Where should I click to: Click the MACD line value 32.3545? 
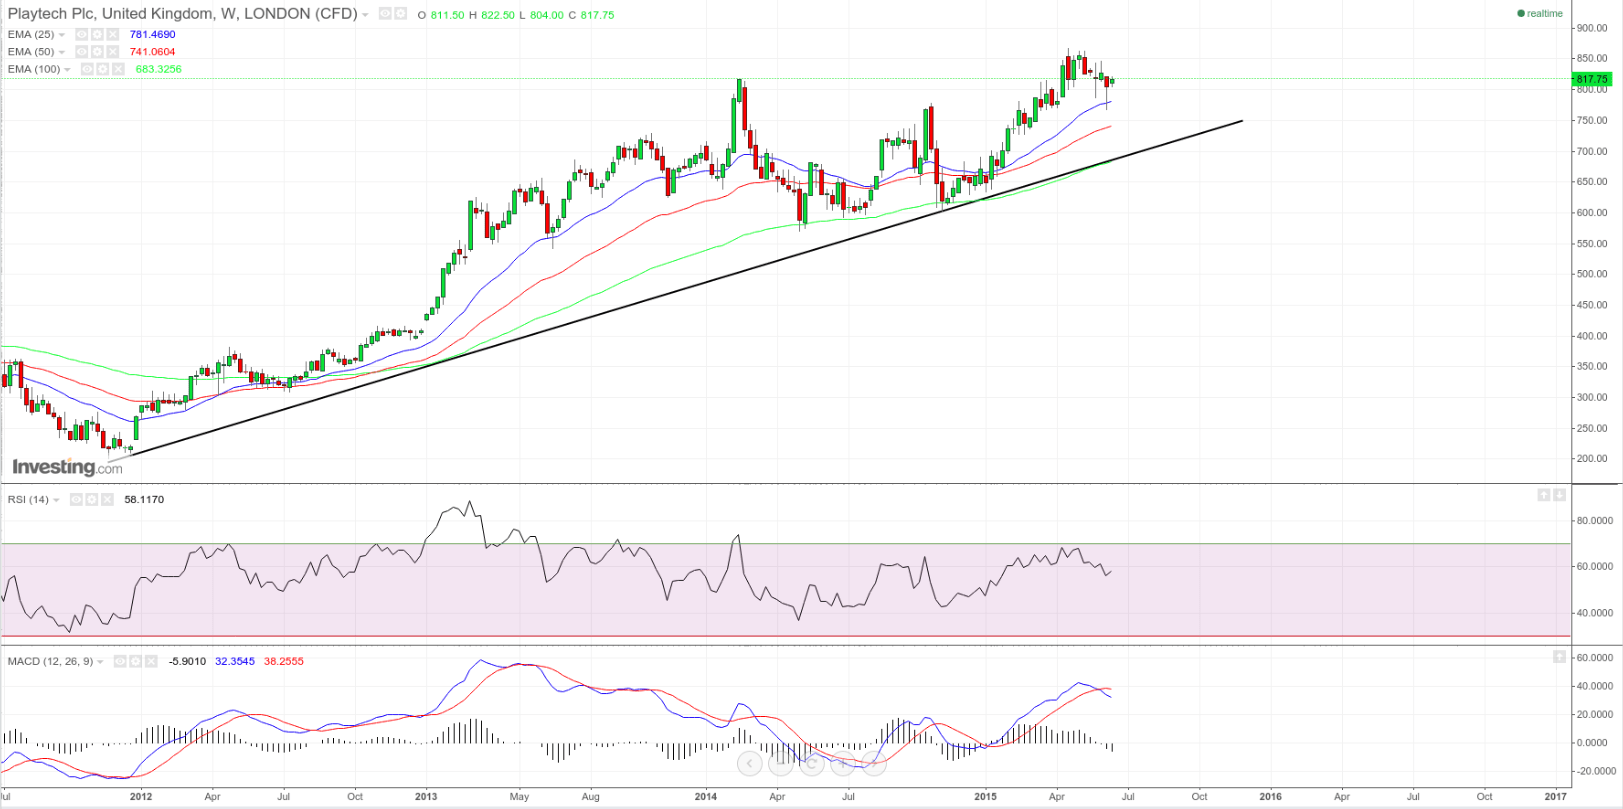coord(235,661)
